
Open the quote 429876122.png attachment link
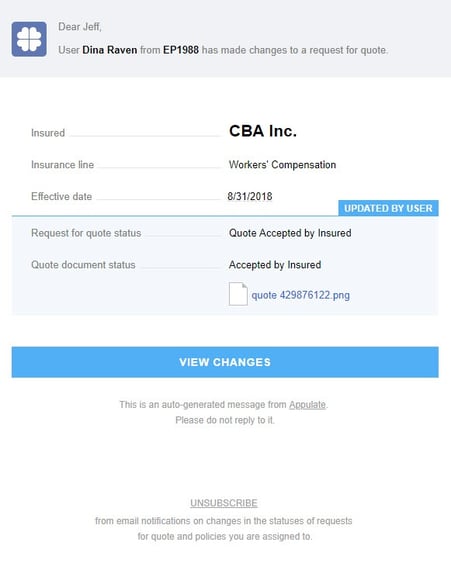click(x=300, y=295)
